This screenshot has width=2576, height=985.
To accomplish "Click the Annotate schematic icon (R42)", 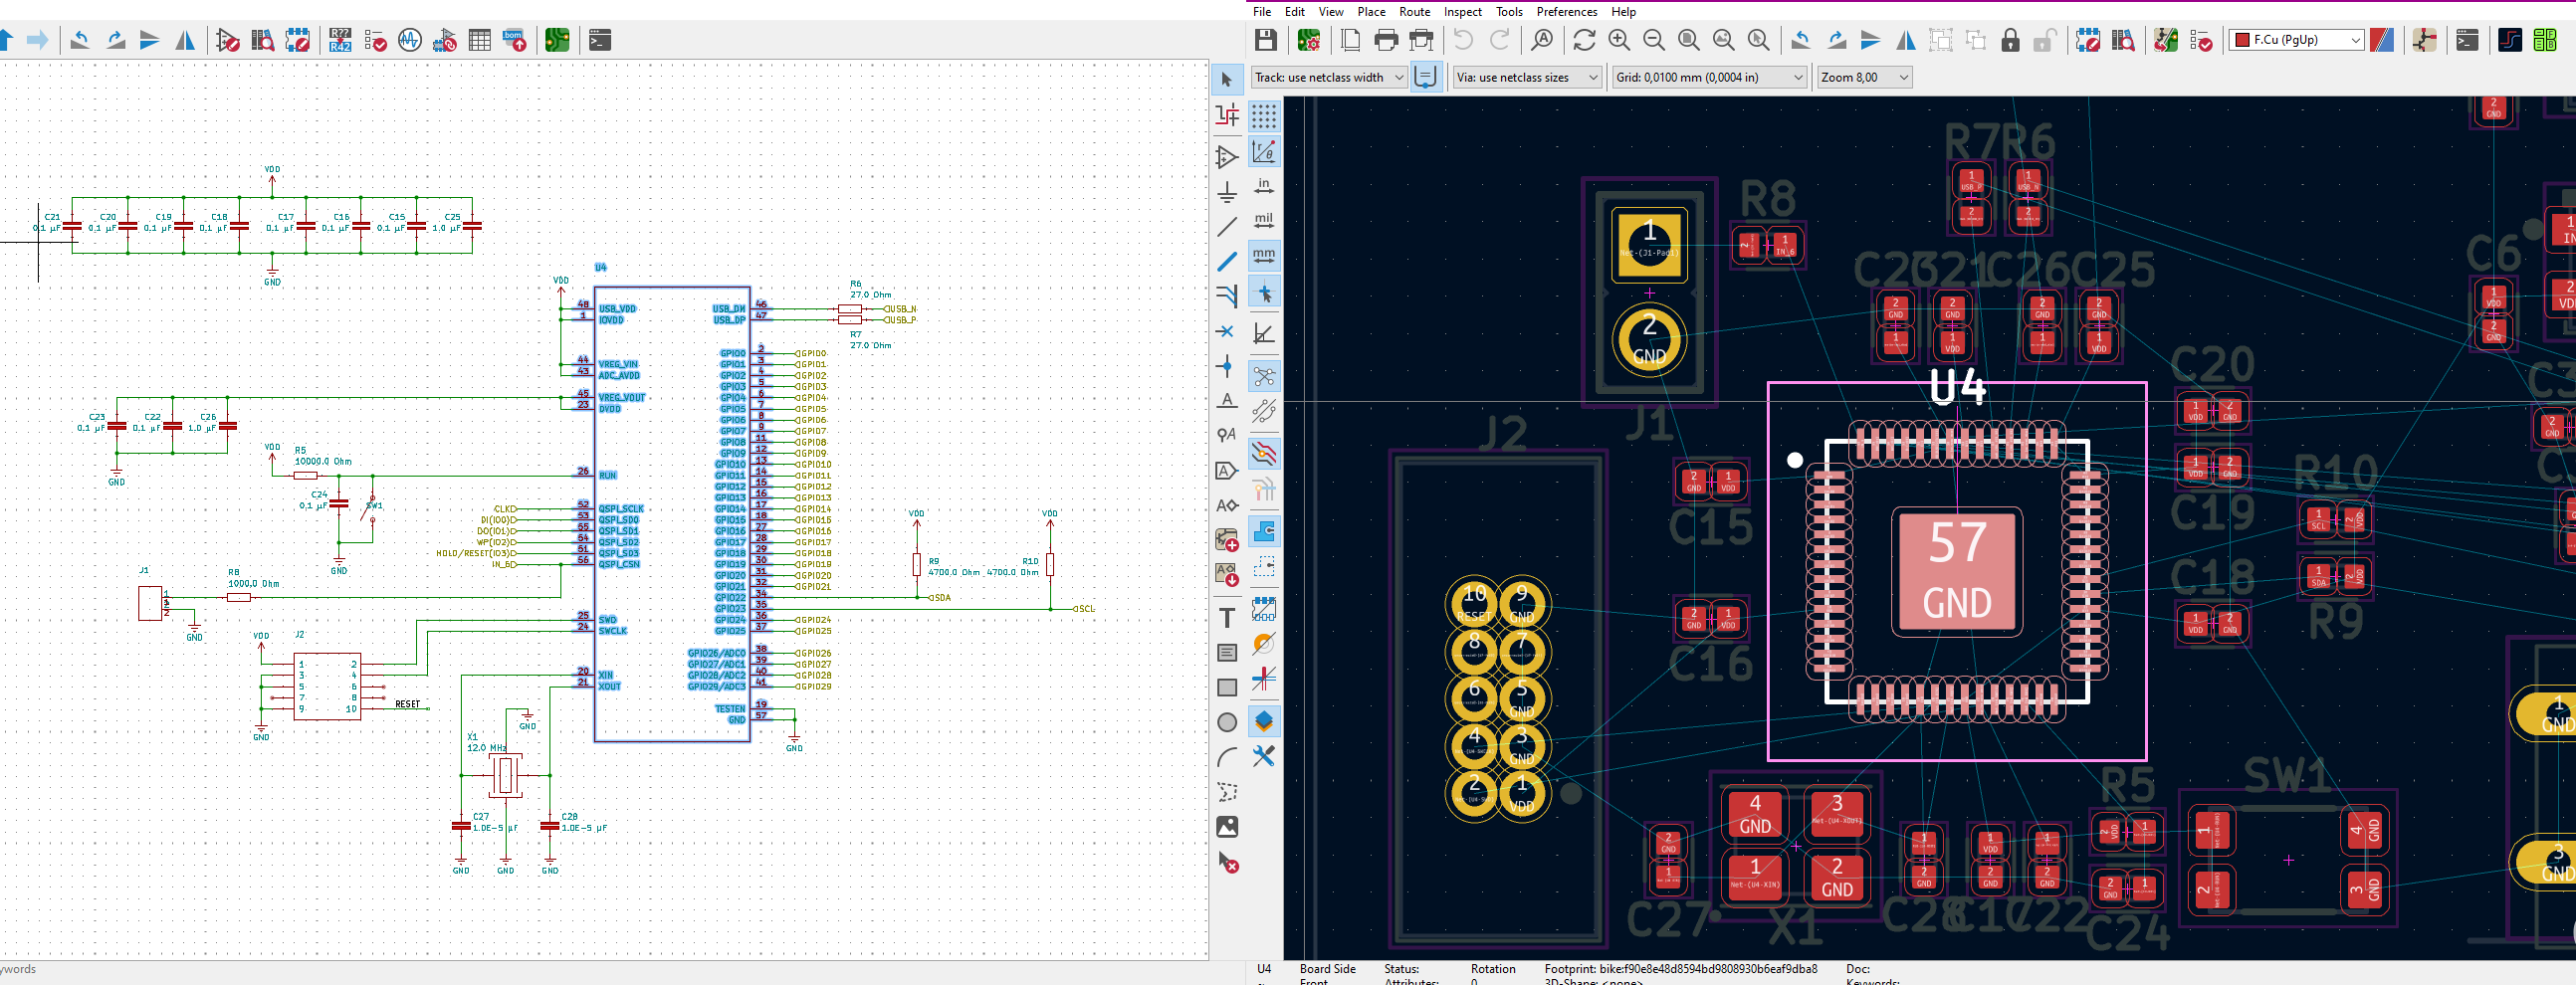I will 340,40.
